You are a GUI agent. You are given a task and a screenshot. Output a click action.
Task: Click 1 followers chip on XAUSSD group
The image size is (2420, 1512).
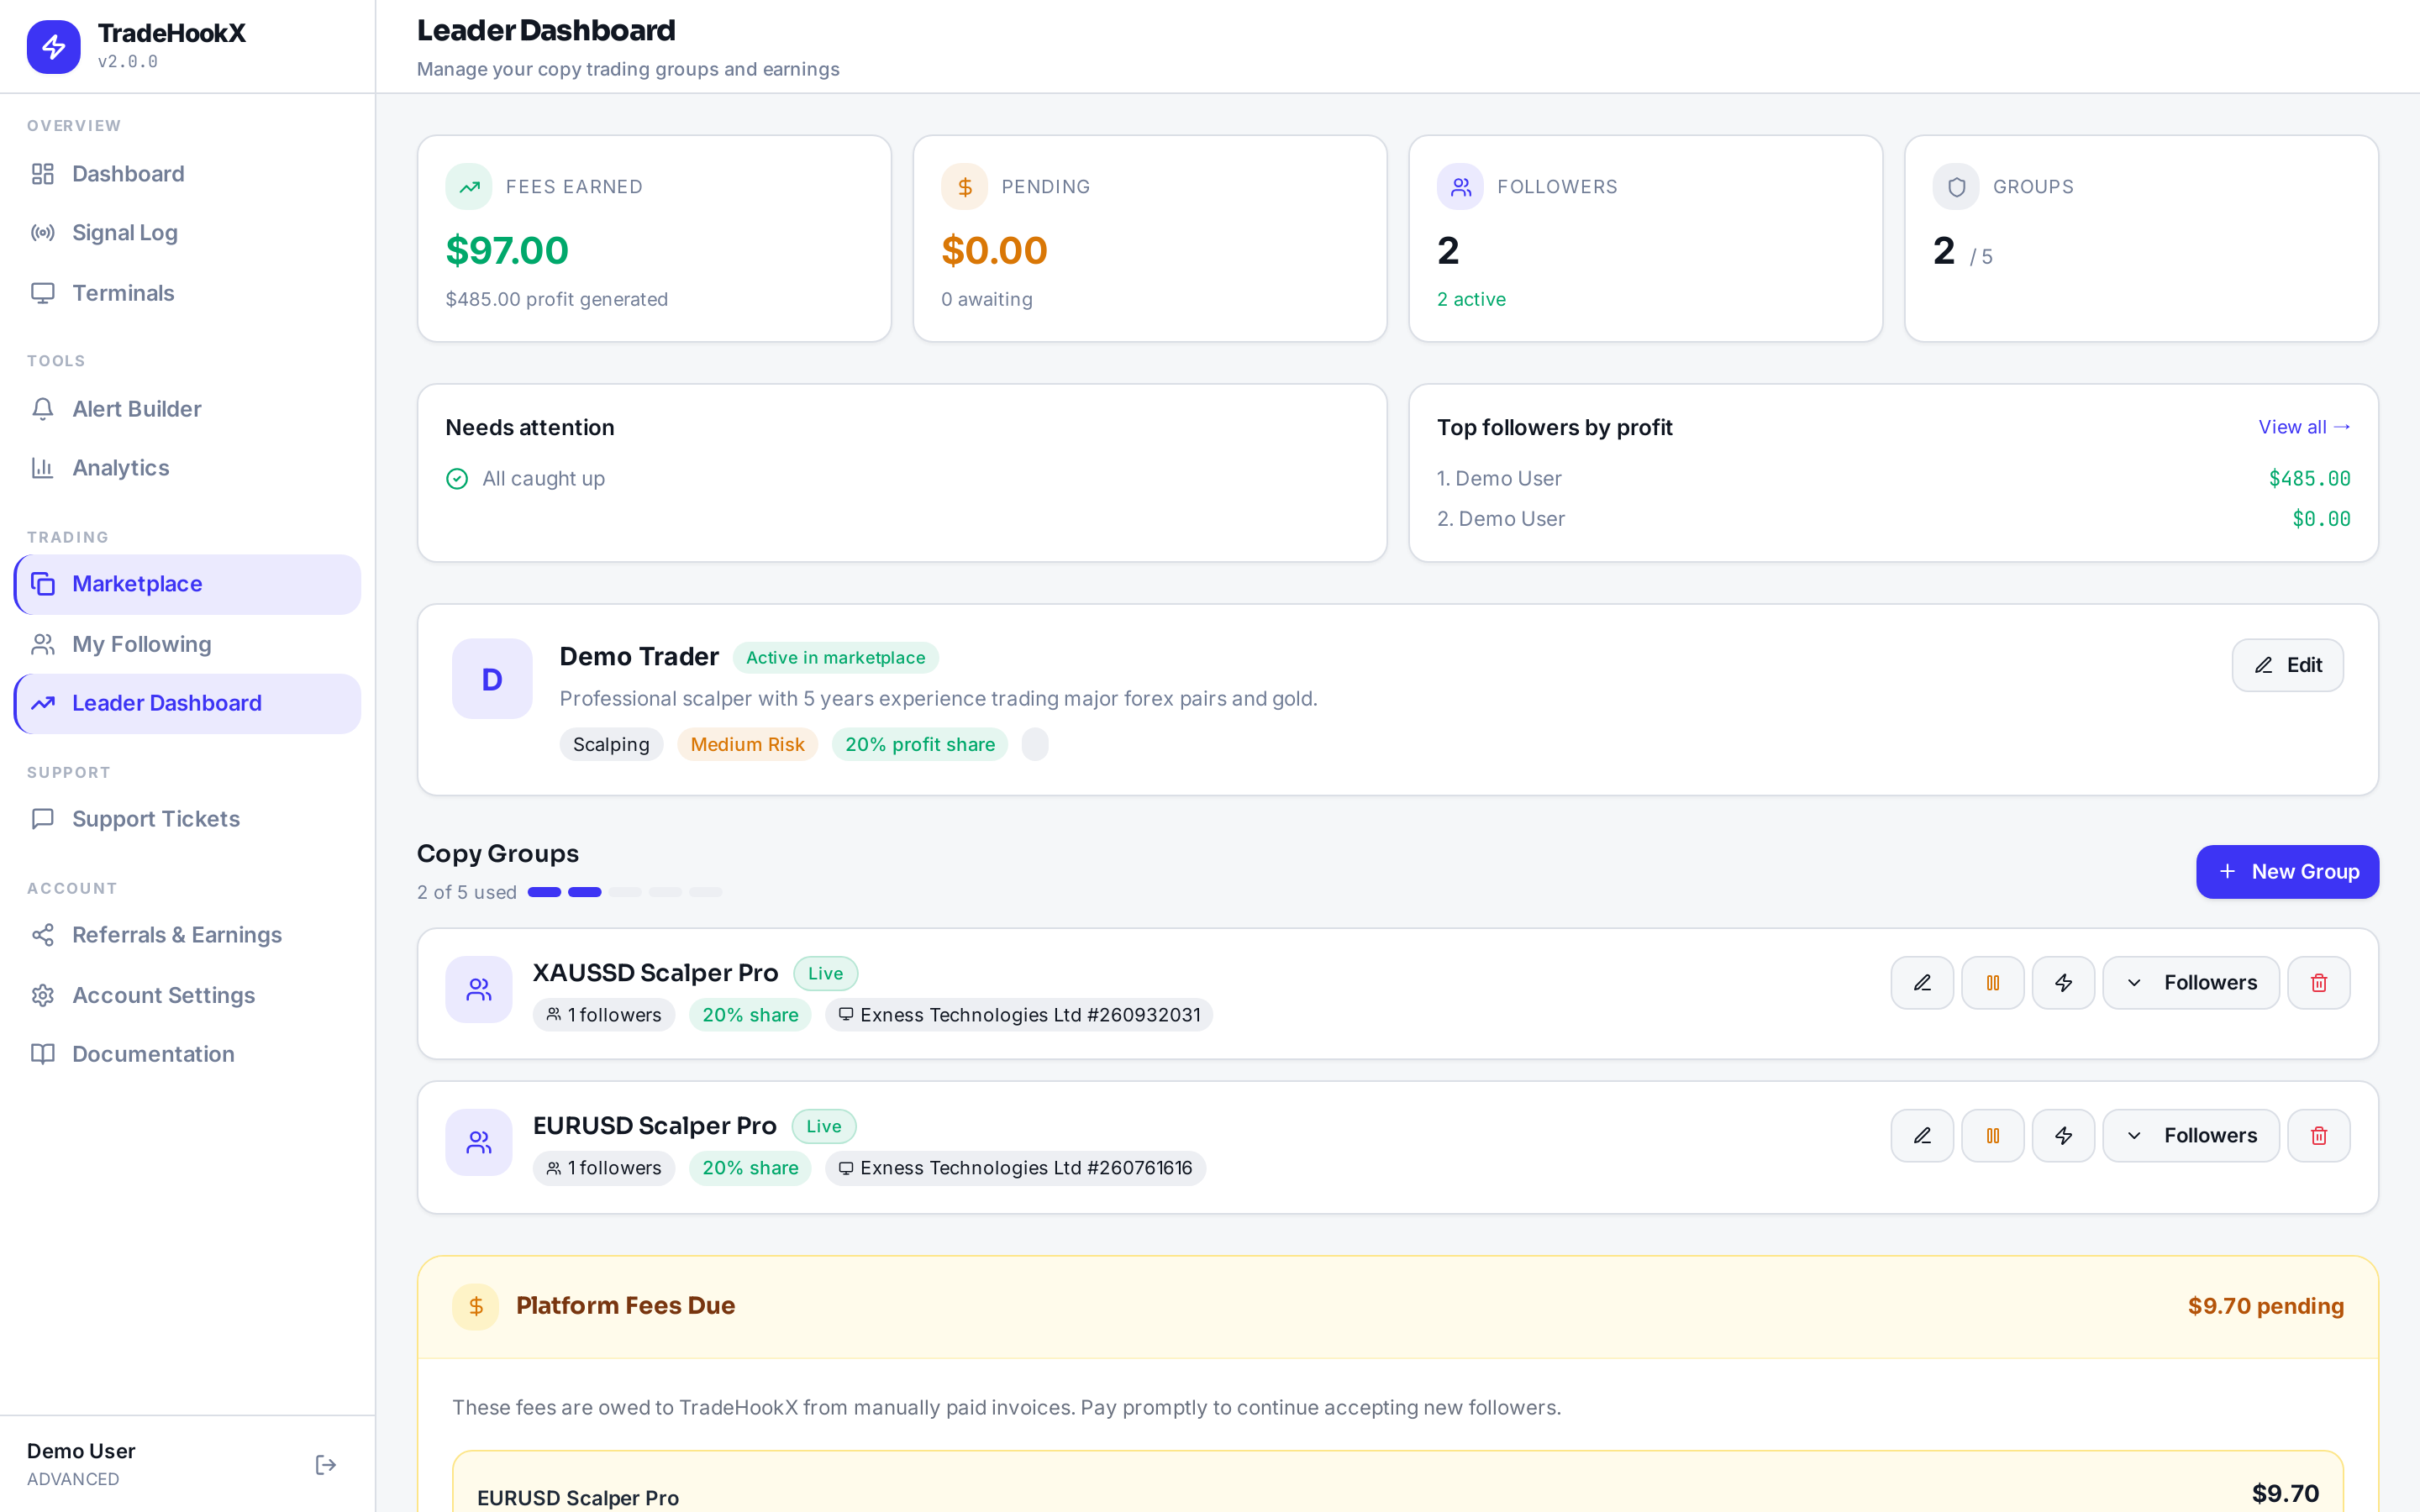[604, 1015]
